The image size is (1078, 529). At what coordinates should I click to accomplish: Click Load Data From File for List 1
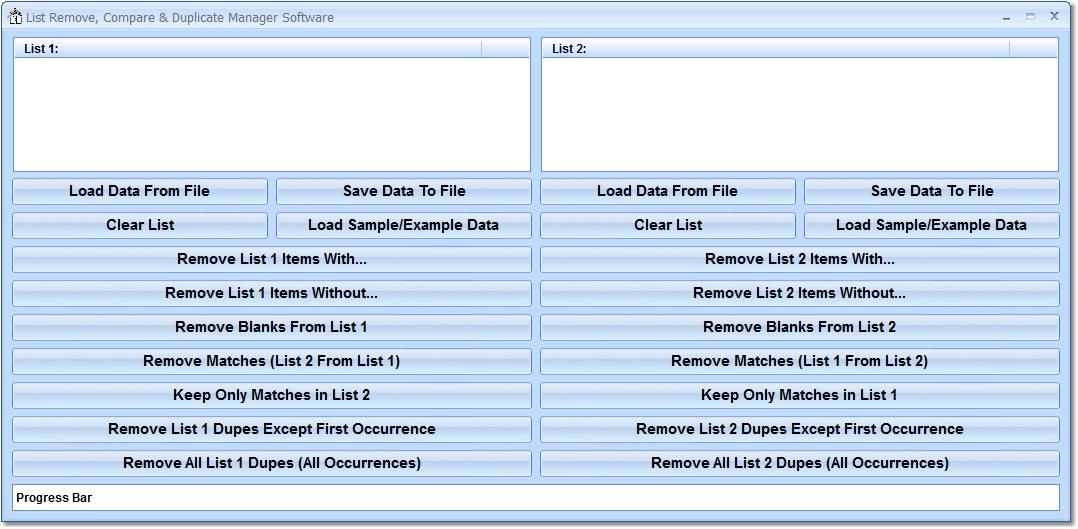point(140,191)
